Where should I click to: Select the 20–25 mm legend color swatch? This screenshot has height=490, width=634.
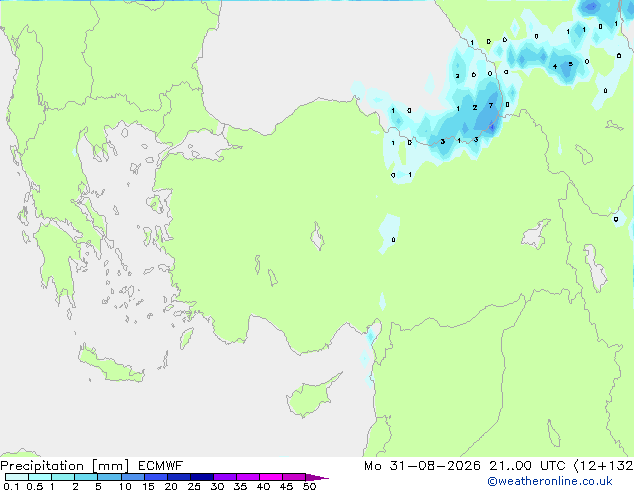(179, 477)
